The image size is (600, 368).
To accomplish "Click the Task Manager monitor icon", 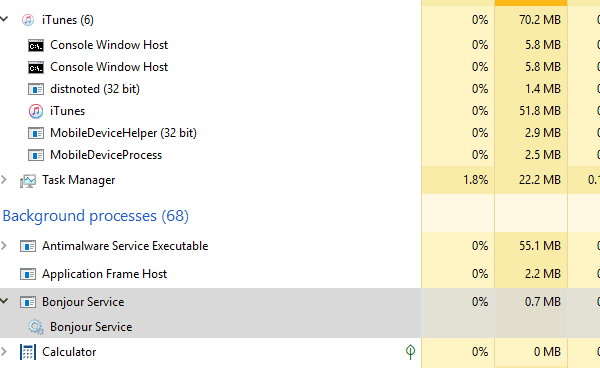I will coord(28,181).
